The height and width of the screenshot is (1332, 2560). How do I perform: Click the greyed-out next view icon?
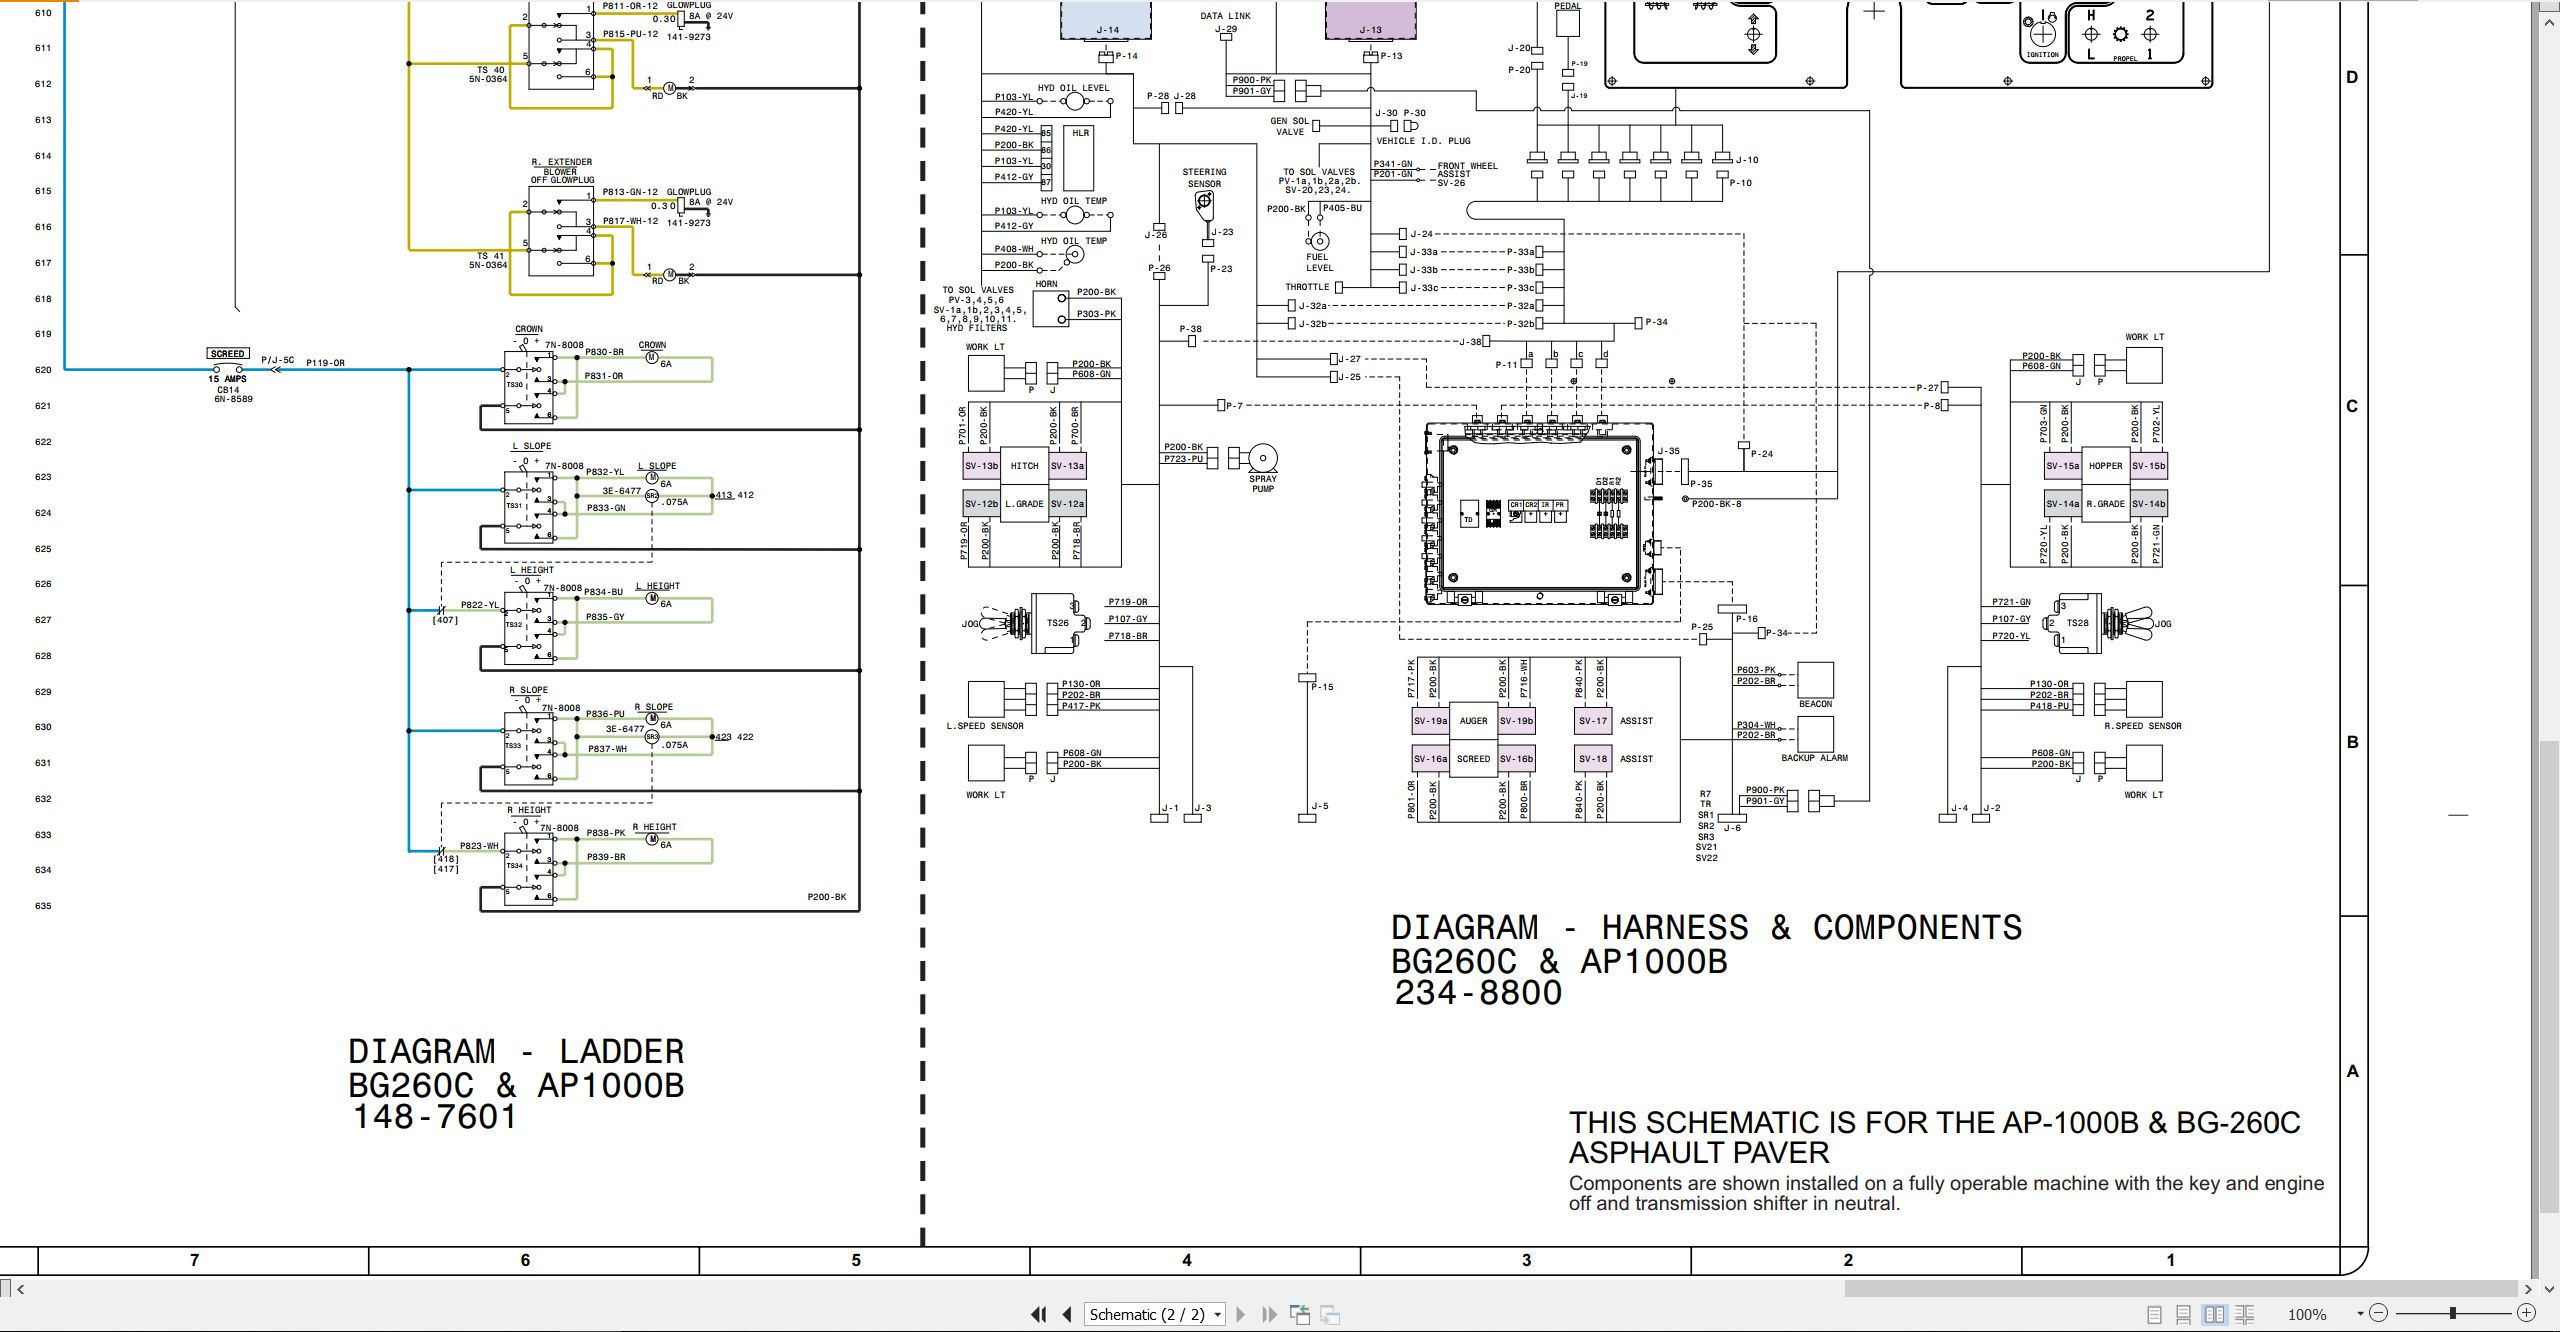click(1330, 1315)
